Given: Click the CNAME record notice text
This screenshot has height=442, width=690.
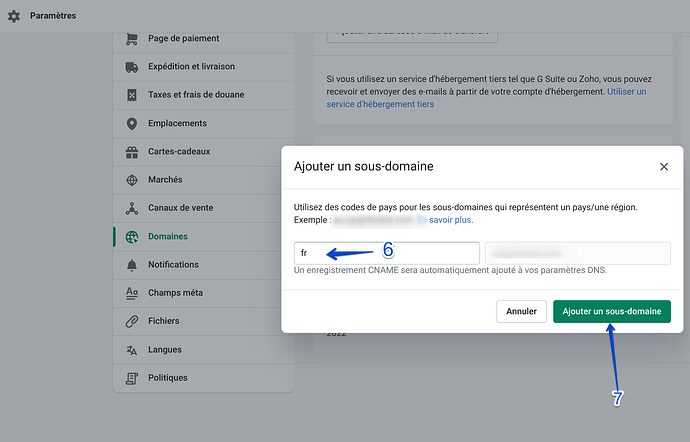Looking at the screenshot, I should coord(450,270).
